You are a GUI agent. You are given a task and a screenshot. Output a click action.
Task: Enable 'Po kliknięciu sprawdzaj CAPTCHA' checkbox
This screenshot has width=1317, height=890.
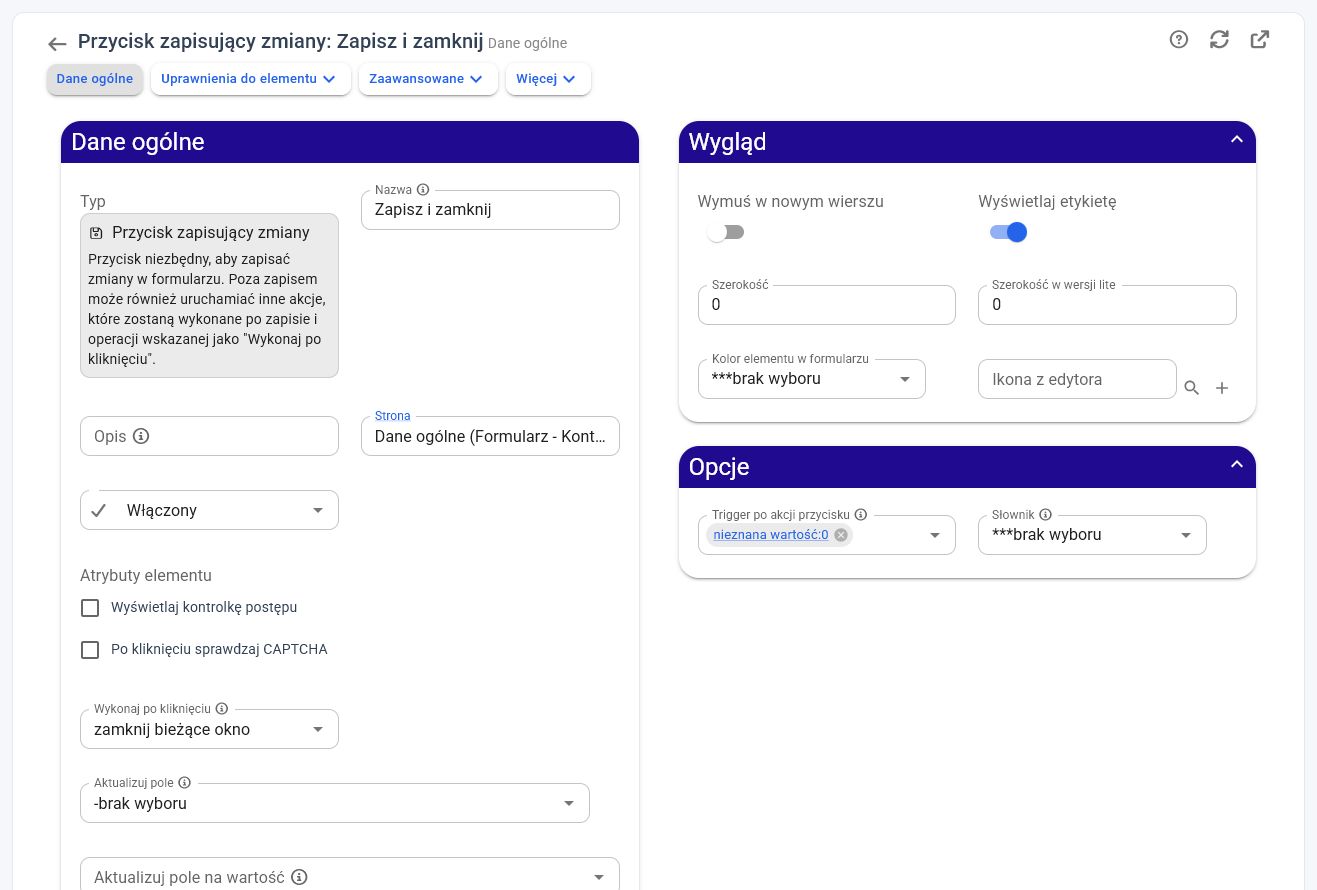(90, 650)
